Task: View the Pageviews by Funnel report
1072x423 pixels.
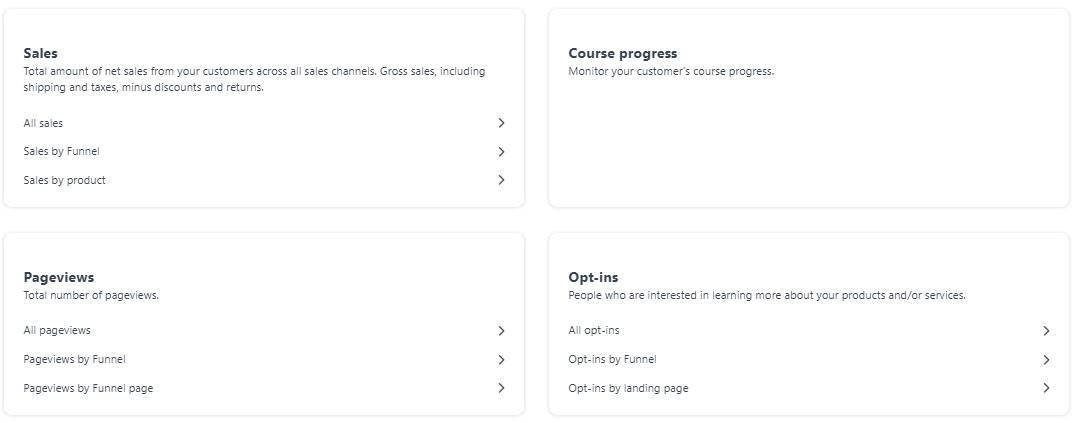Action: (x=74, y=359)
